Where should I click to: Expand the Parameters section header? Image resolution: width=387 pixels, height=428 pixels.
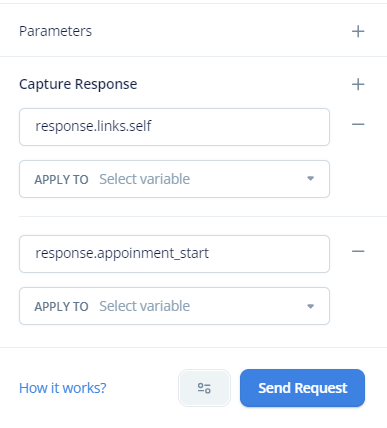click(192, 31)
